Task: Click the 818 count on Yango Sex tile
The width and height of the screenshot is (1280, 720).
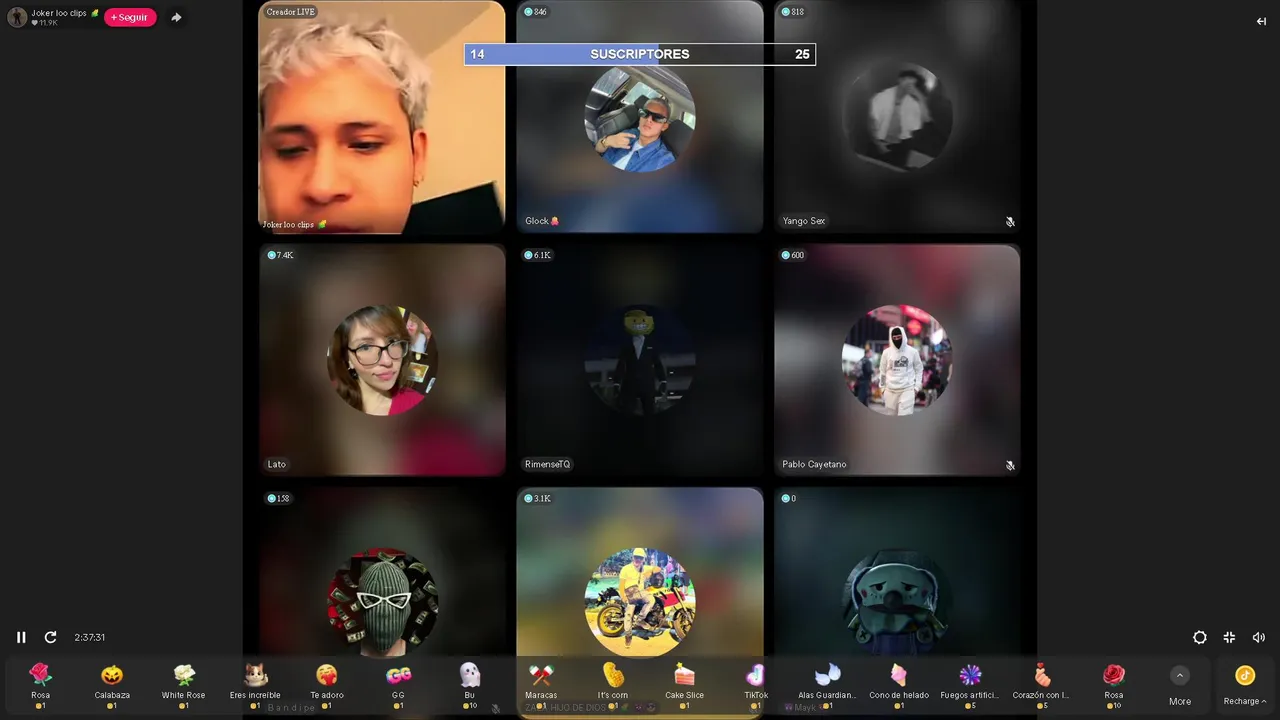Action: (x=792, y=12)
